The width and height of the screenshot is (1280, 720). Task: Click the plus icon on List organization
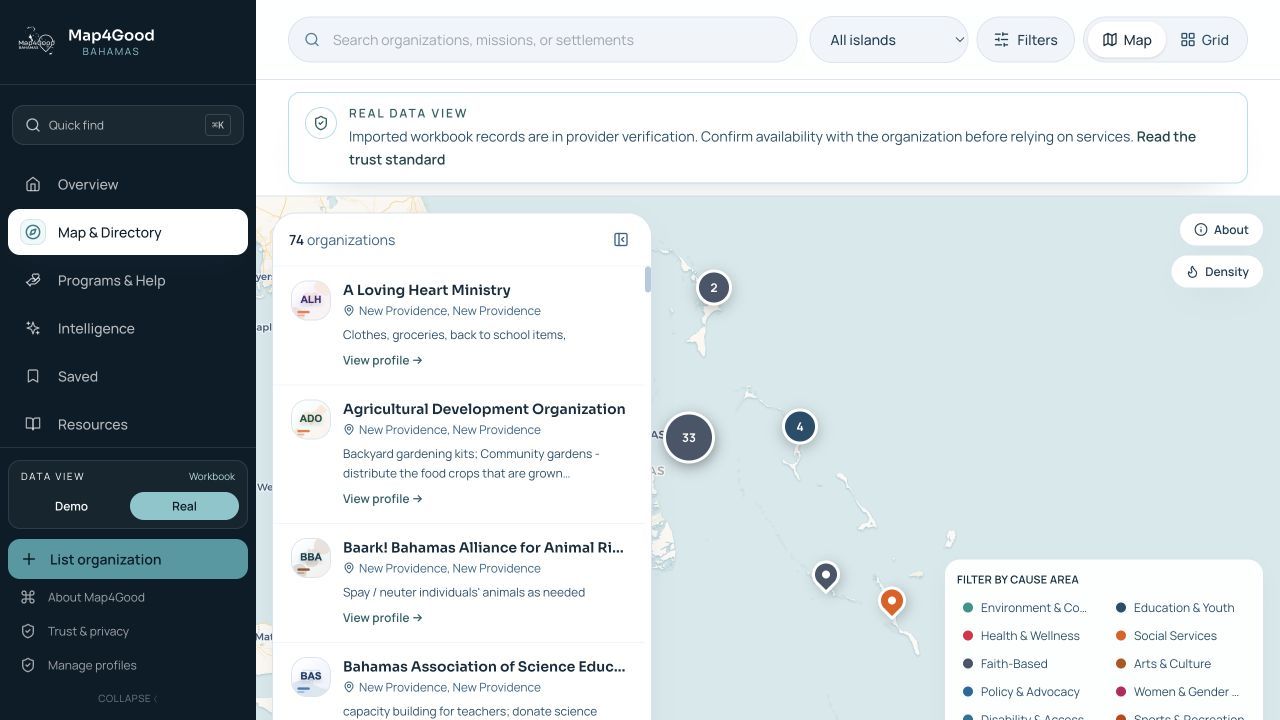coord(29,559)
